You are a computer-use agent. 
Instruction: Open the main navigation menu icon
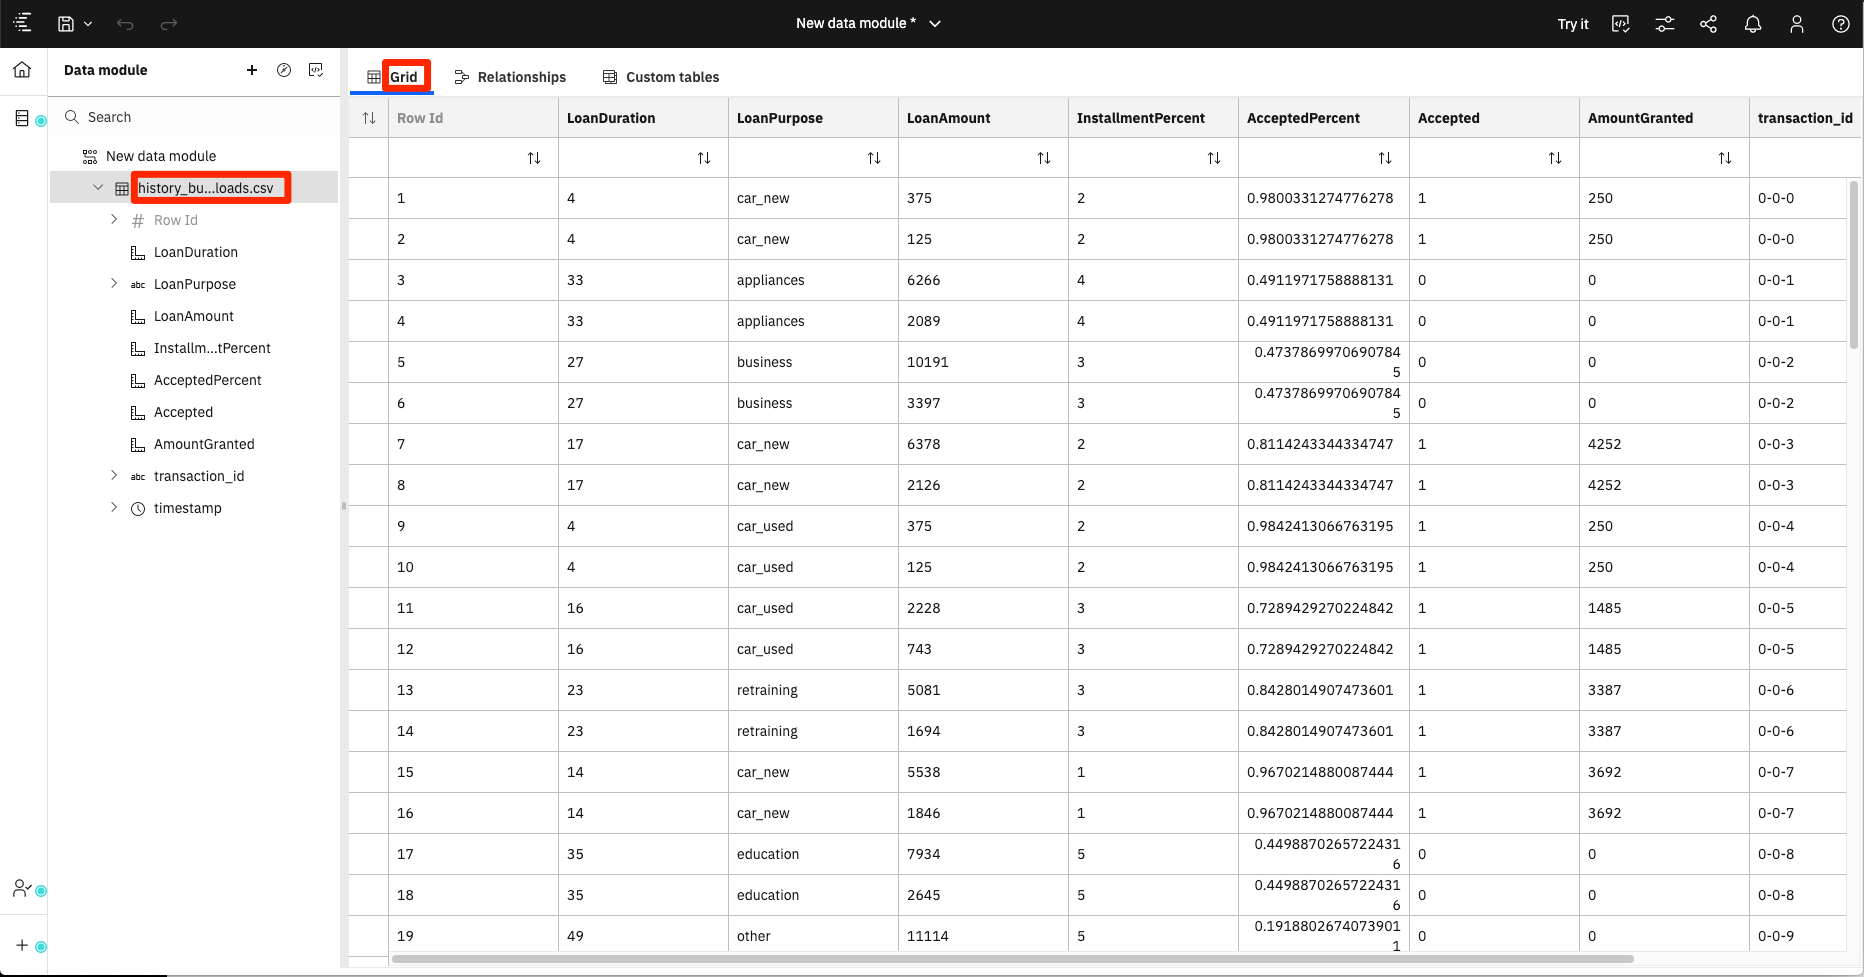coord(22,23)
